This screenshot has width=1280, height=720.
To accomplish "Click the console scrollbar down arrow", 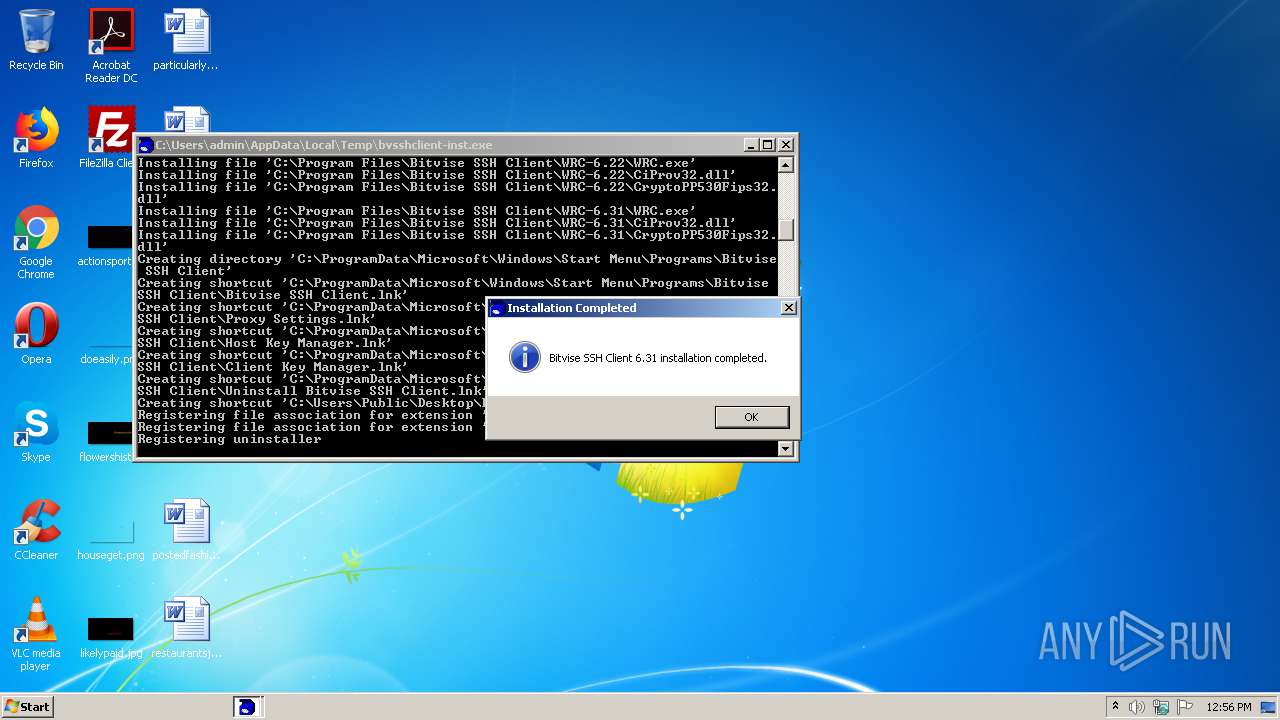I will pyautogui.click(x=786, y=449).
